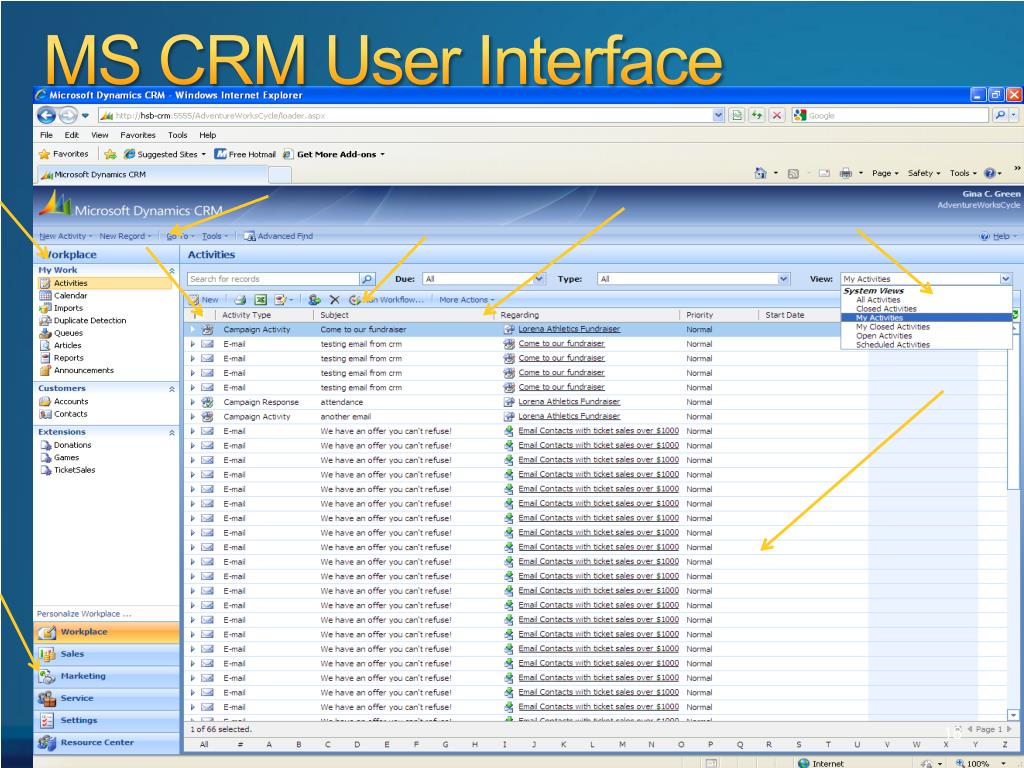Click the Advanced Find button
This screenshot has height=768, width=1024.
[278, 236]
